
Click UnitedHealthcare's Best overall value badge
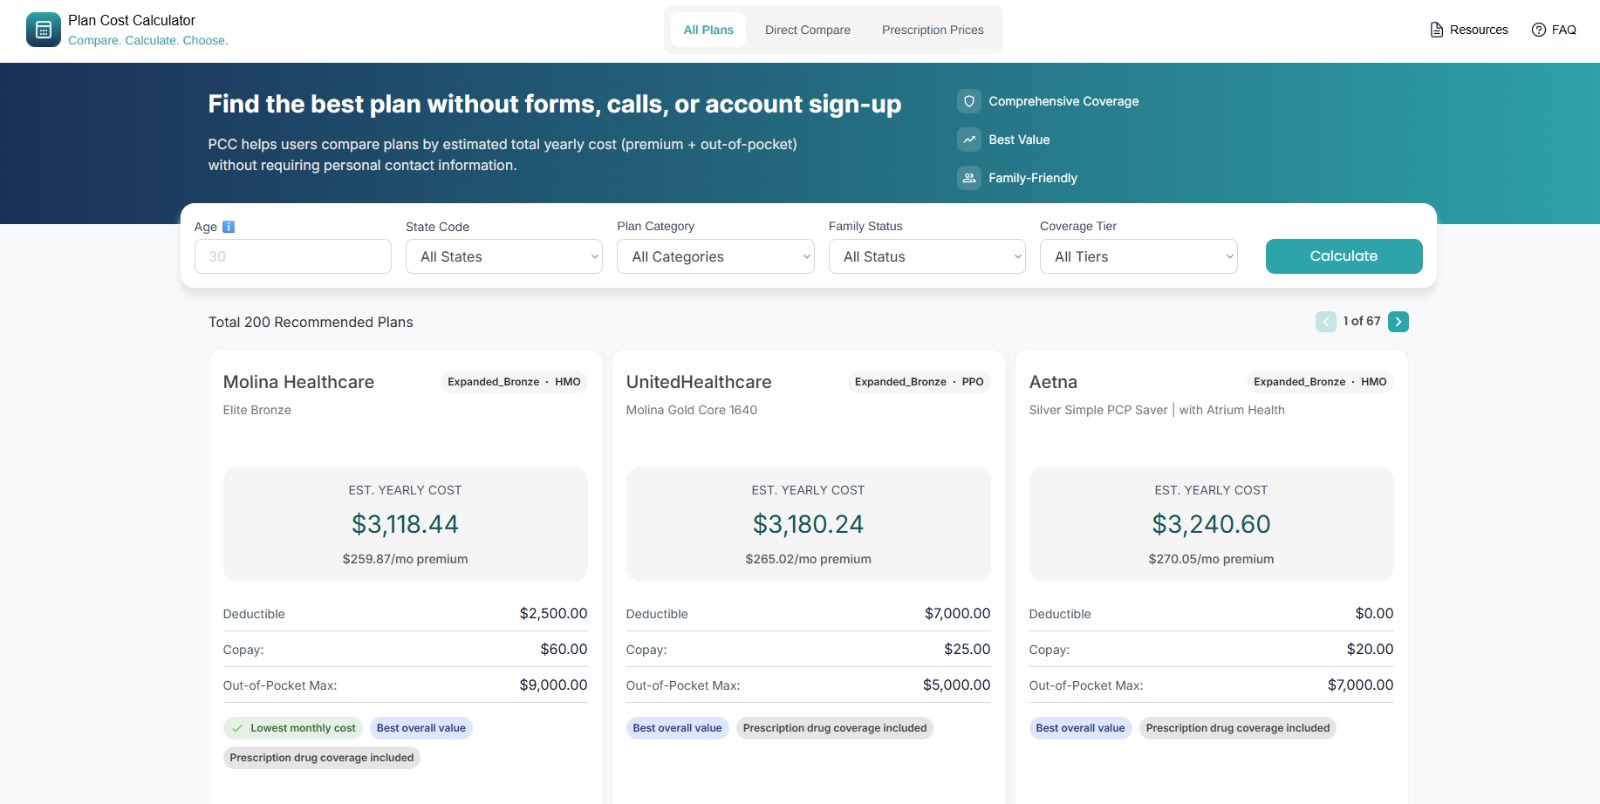pyautogui.click(x=677, y=728)
